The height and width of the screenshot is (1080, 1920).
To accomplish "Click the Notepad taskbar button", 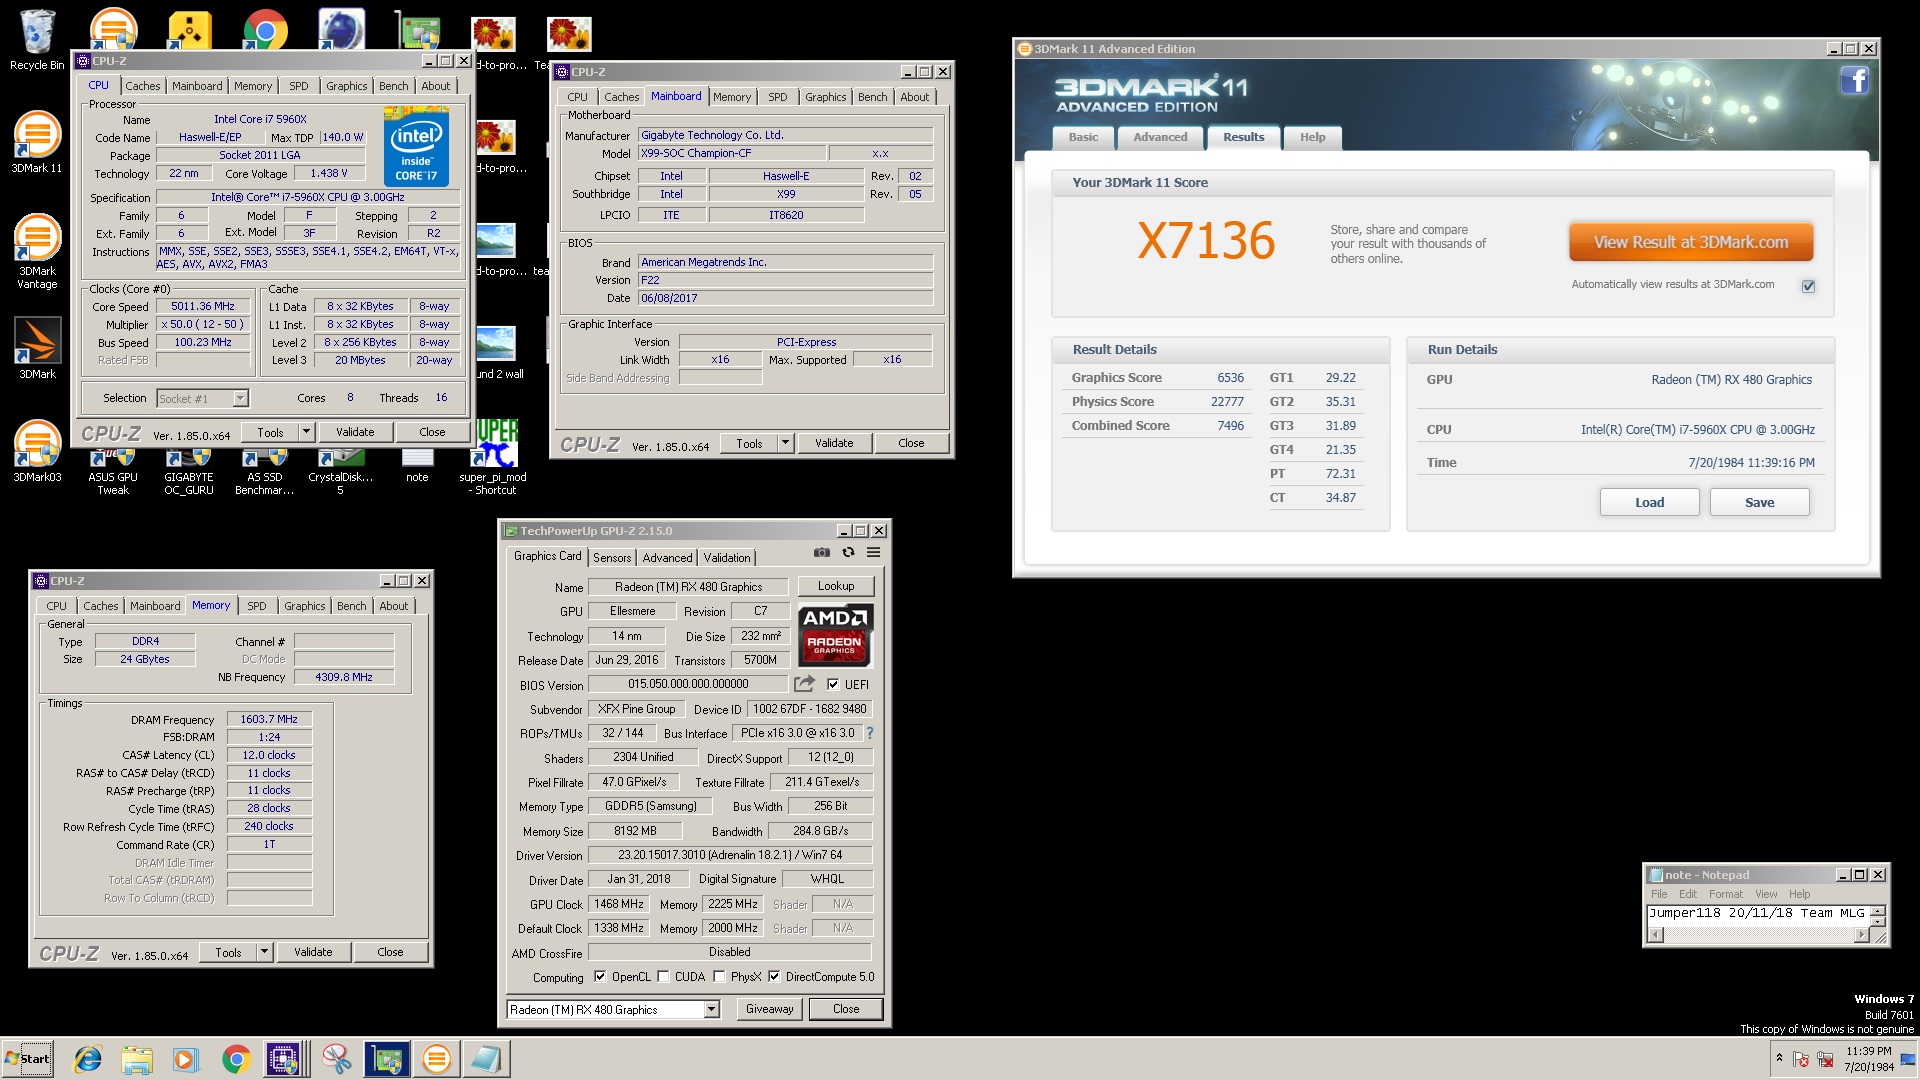I will pos(487,1059).
